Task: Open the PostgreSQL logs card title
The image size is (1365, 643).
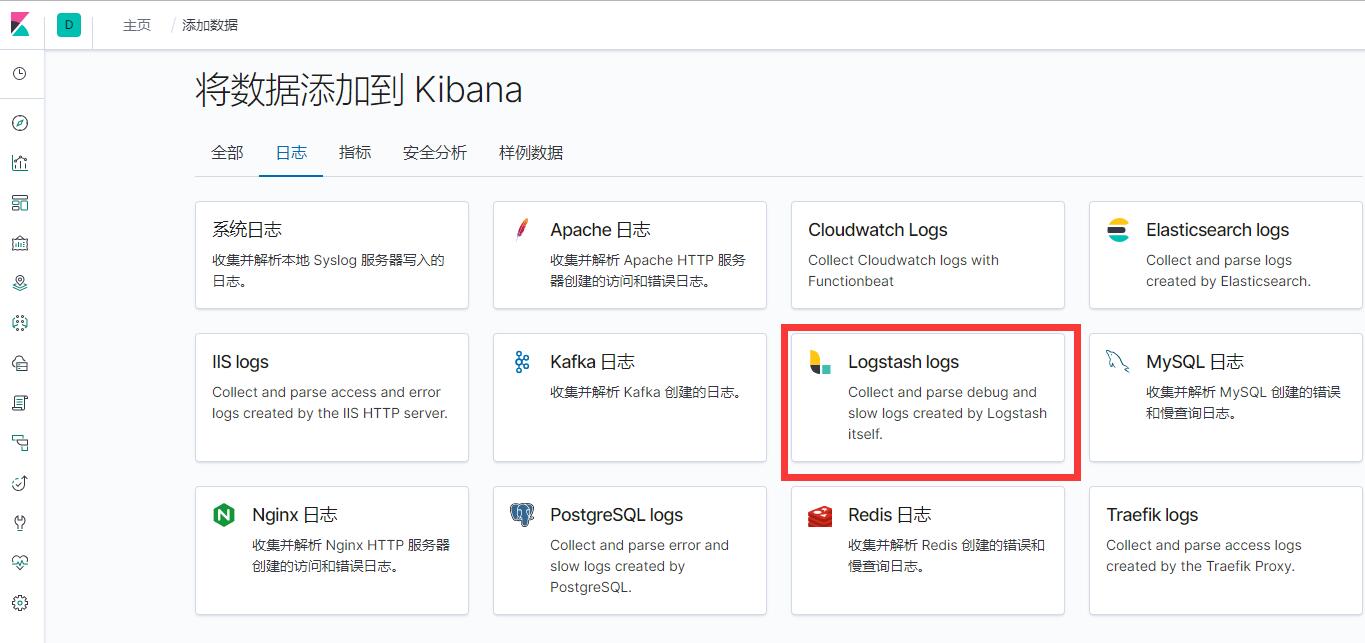Action: [617, 515]
